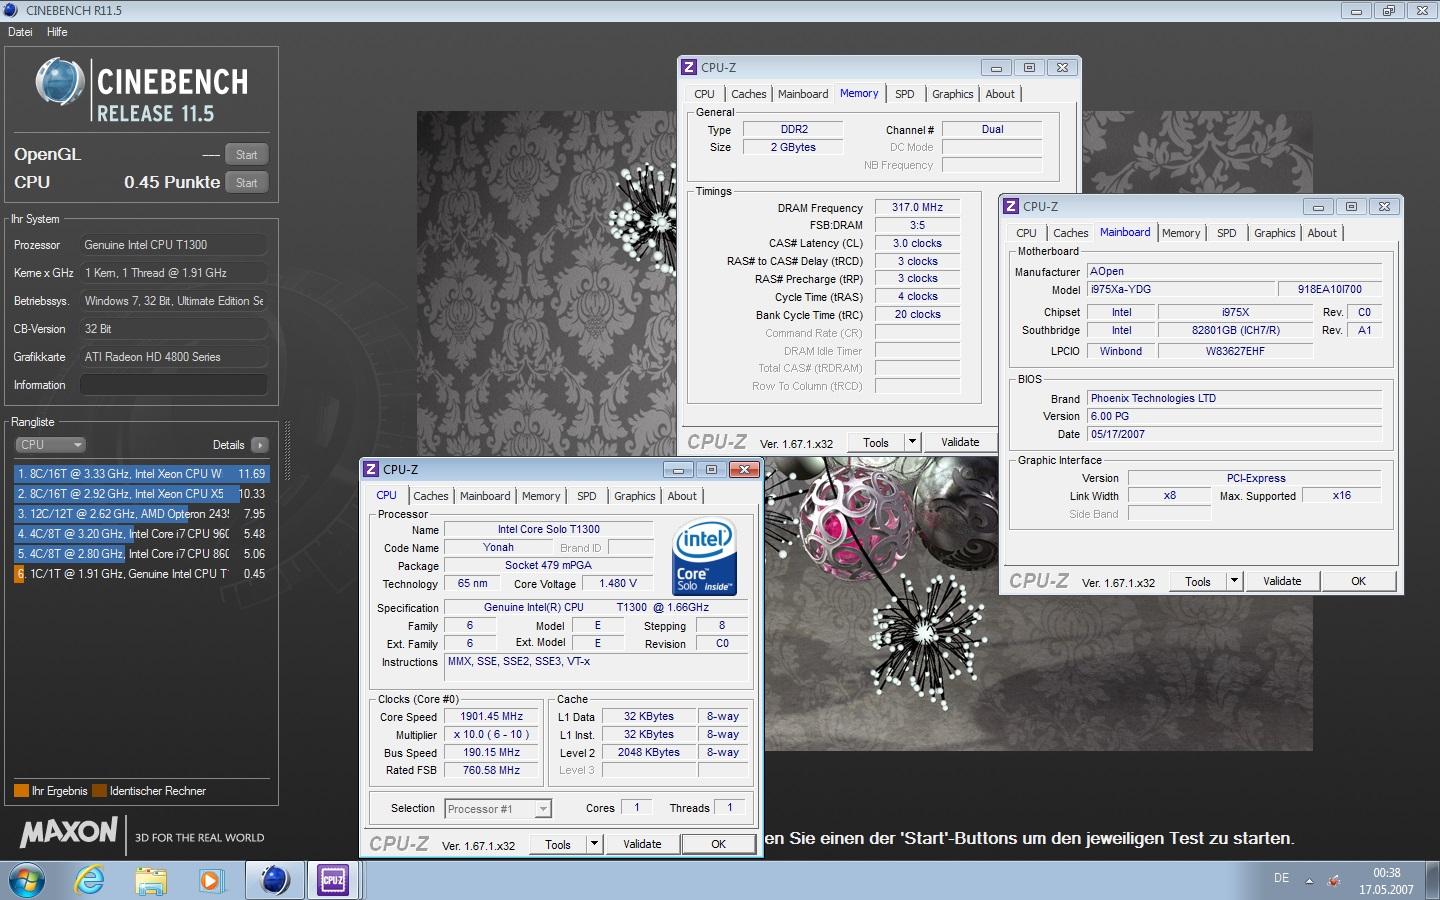Viewport: 1440px width, 900px height.
Task: Select ranking row AMD Opteron 7.95
Action: [x=141, y=514]
